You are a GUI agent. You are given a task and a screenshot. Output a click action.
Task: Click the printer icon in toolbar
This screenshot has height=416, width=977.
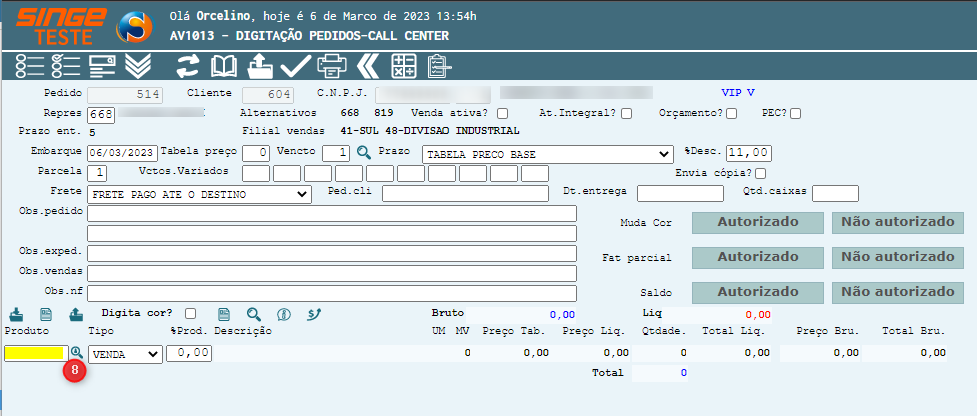tap(331, 66)
